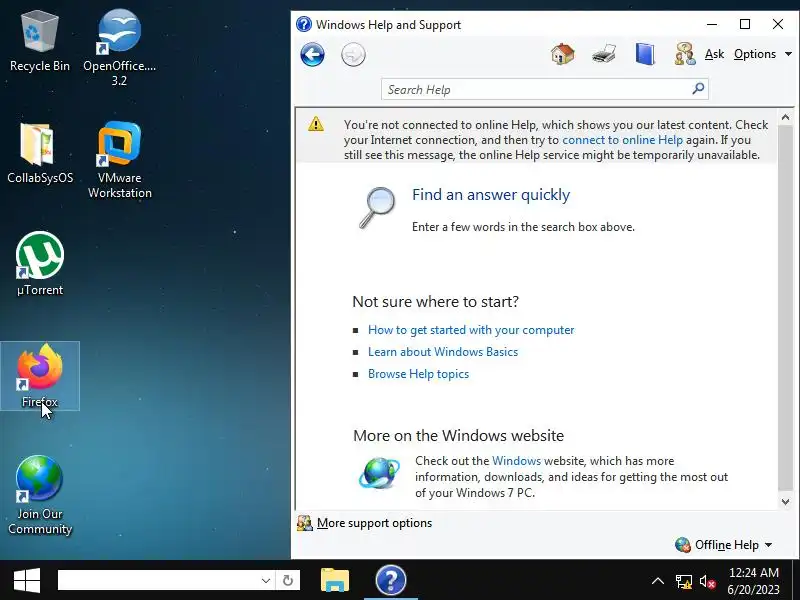The width and height of the screenshot is (800, 600).
Task: Click the yellow warning icon
Action: coord(316,124)
